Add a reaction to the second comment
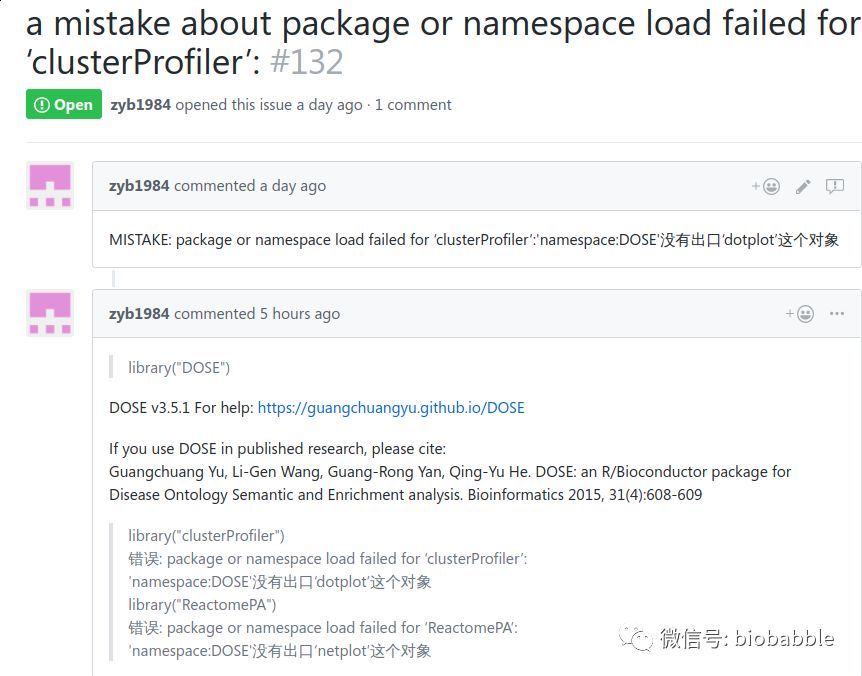Image resolution: width=862 pixels, height=676 pixels. 800,314
